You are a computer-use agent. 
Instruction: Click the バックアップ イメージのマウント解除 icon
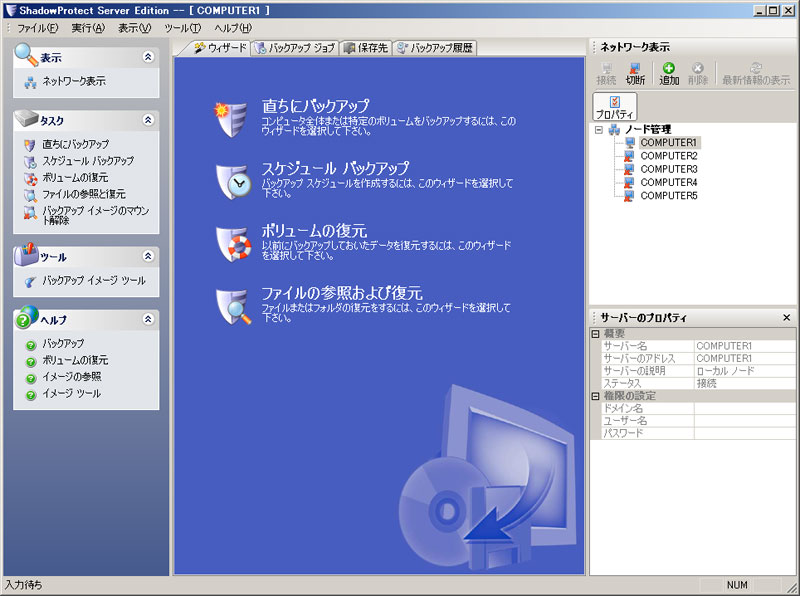pos(30,212)
